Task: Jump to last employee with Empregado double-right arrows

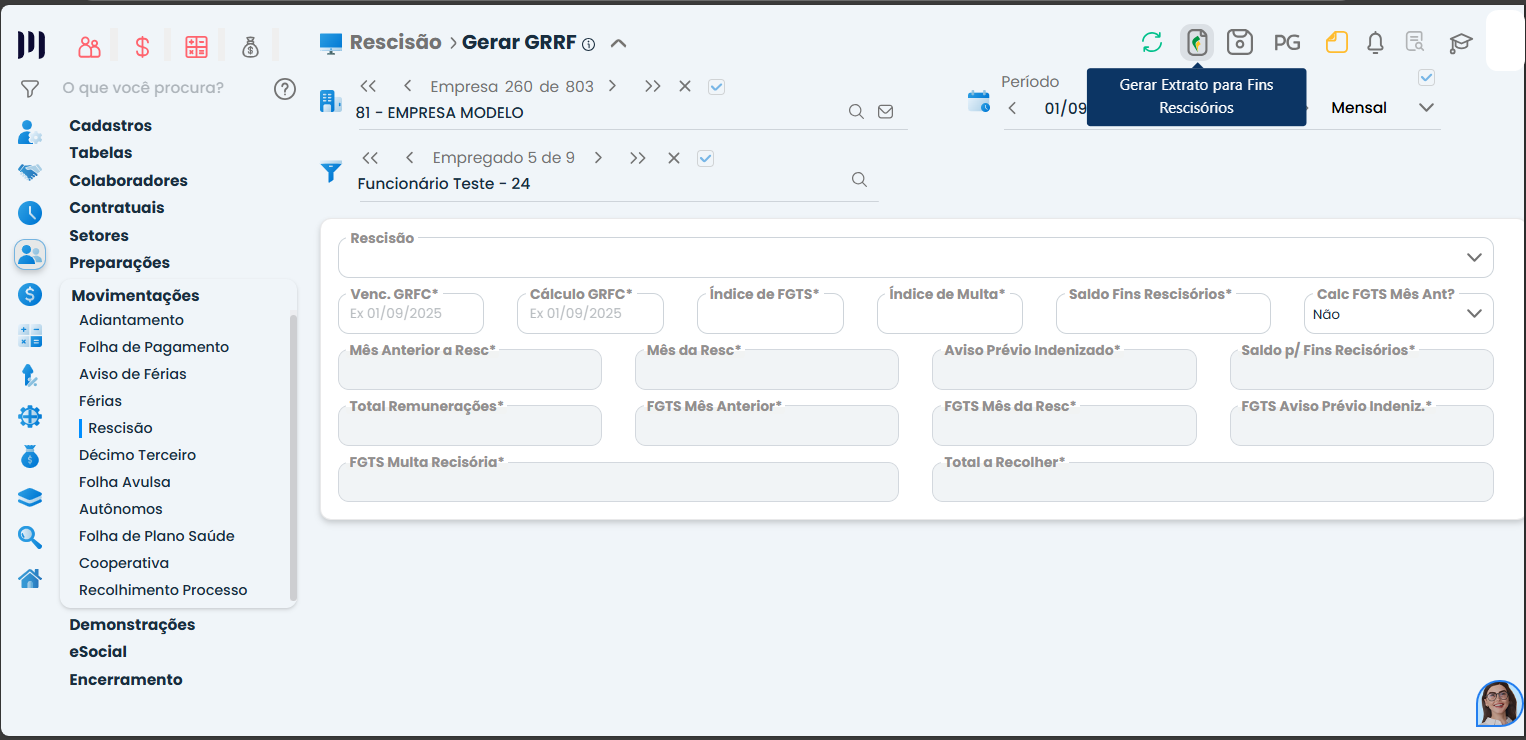Action: (638, 158)
